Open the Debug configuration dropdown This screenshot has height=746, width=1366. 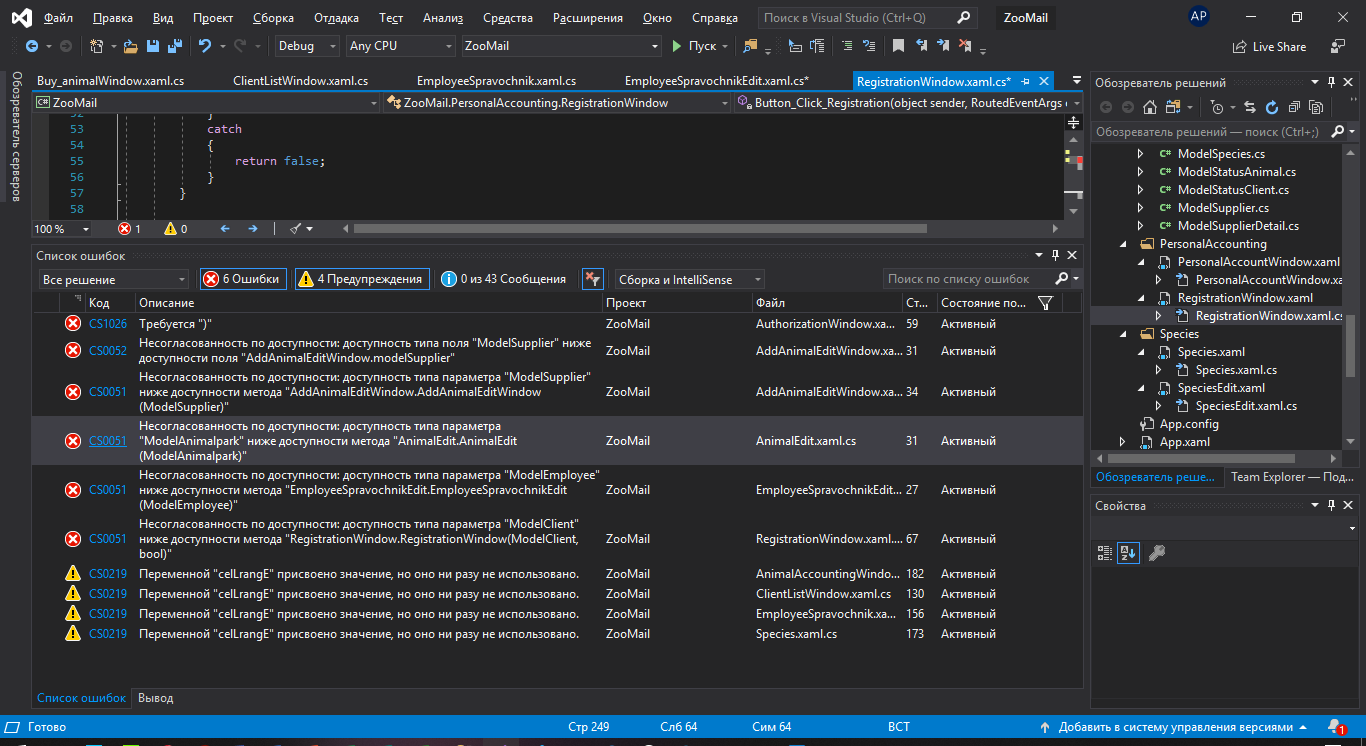click(306, 46)
